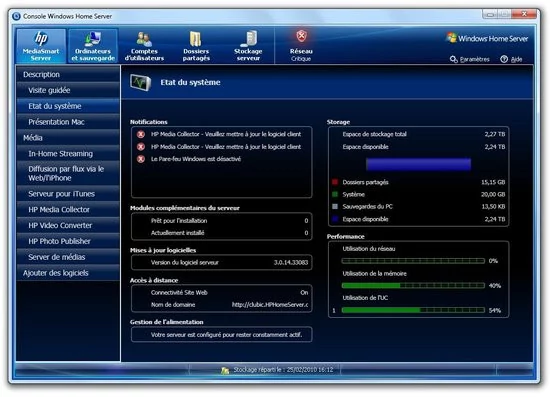Viewport: 550px width, 397px height.
Task: Click the red Dossiers partagés color swatch
Action: click(335, 182)
